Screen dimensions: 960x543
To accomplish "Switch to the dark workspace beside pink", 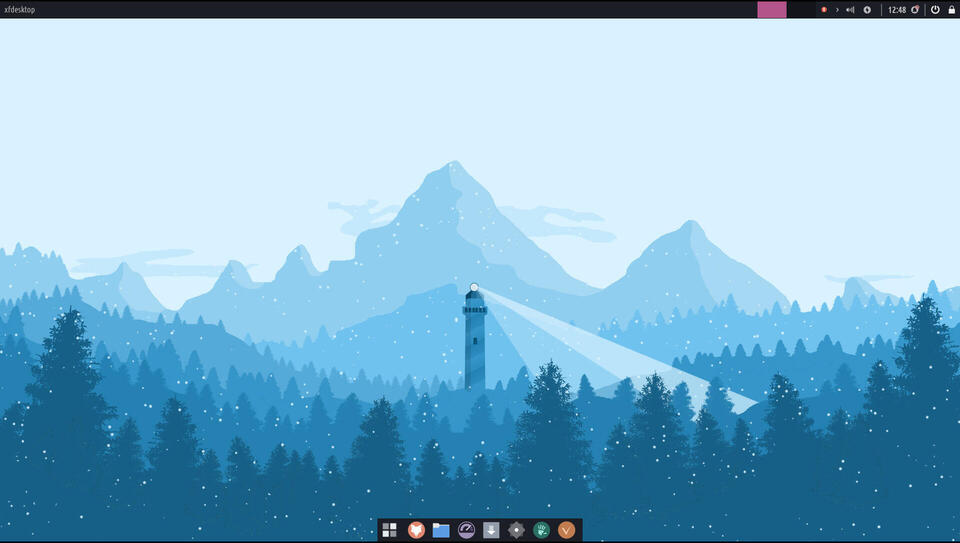I will 801,9.
